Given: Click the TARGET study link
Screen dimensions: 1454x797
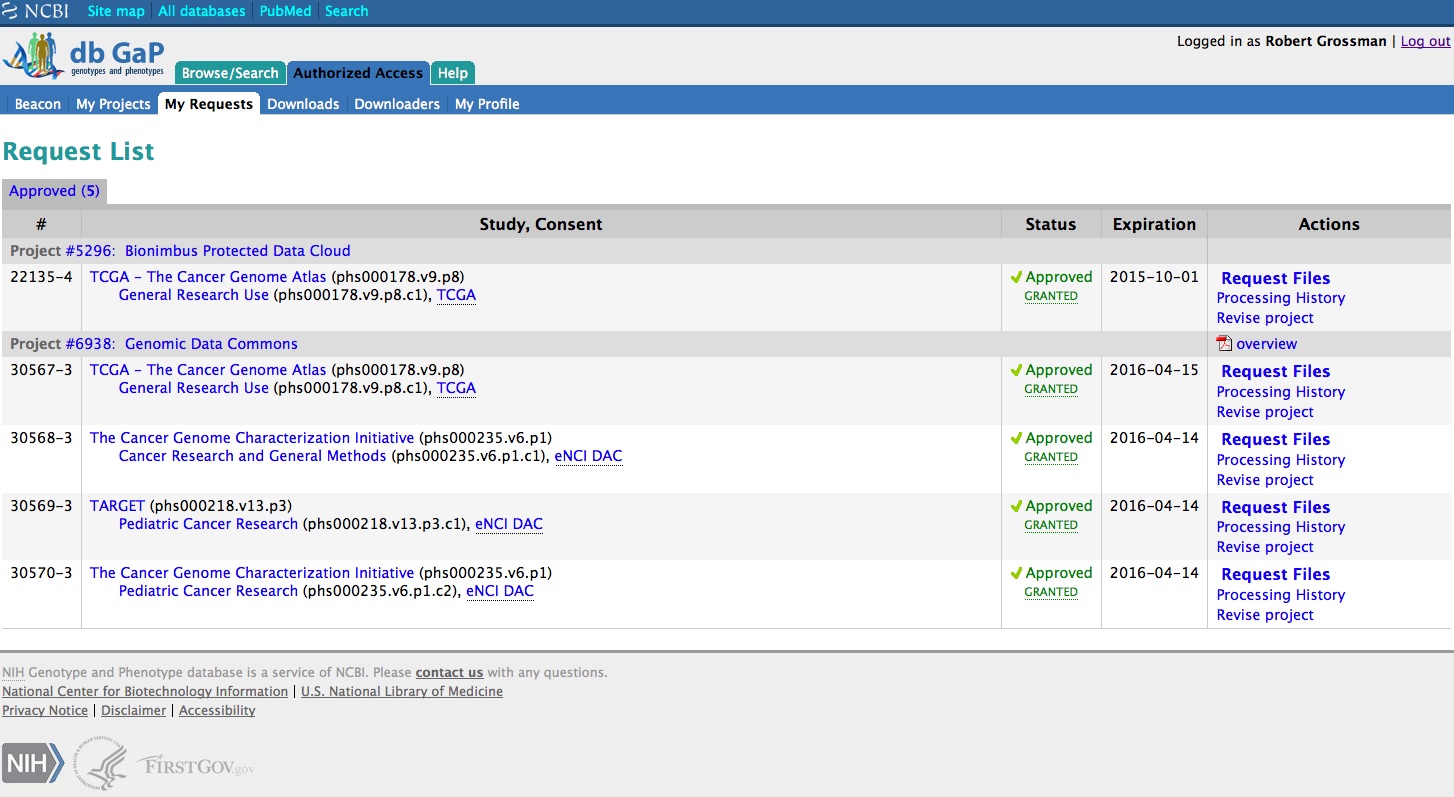Looking at the screenshot, I should pos(117,506).
